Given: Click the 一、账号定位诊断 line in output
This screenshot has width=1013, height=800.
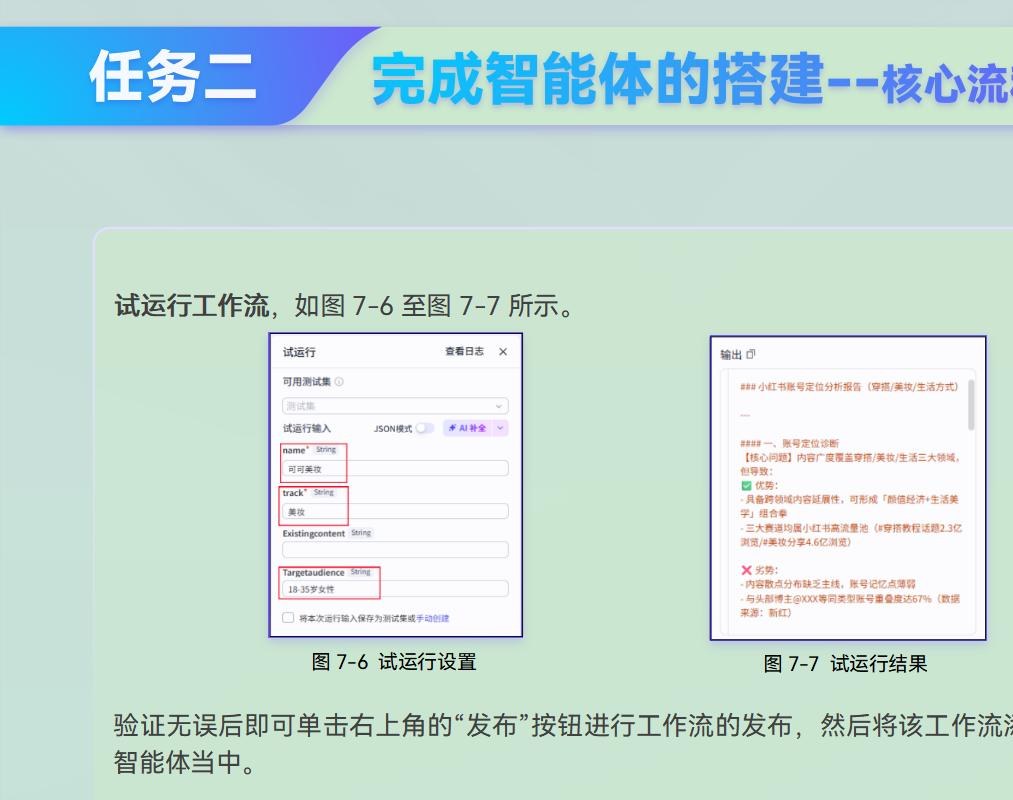Looking at the screenshot, I should pos(789,443).
